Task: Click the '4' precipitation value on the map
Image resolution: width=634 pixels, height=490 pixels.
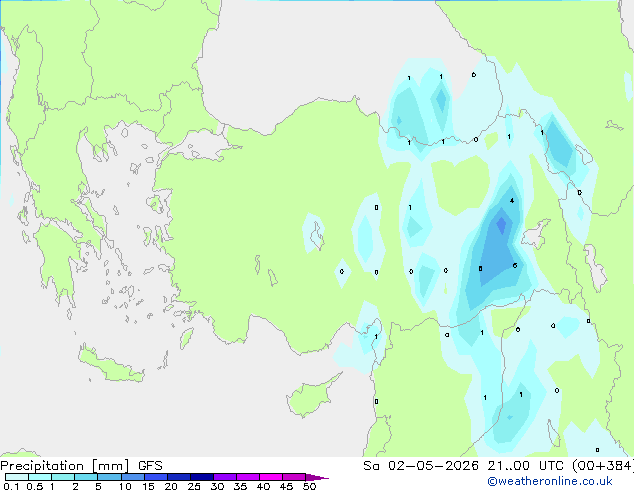Action: 512,201
